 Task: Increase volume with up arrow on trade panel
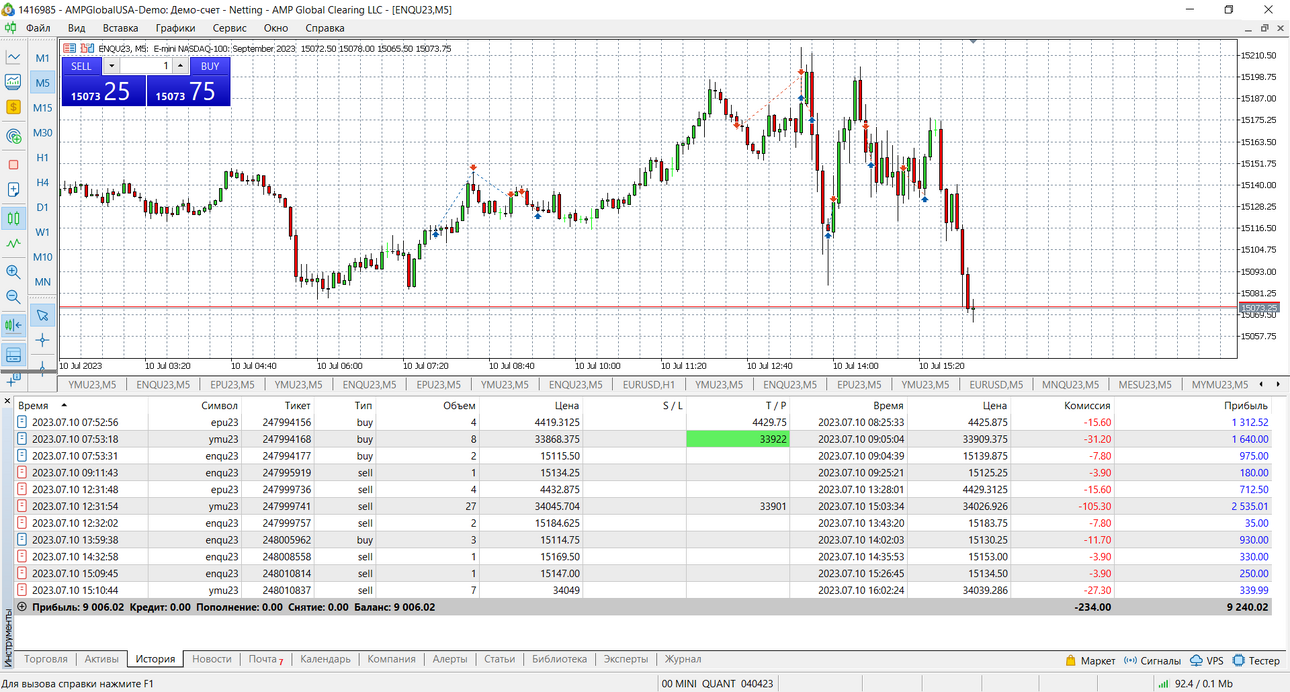pyautogui.click(x=180, y=66)
